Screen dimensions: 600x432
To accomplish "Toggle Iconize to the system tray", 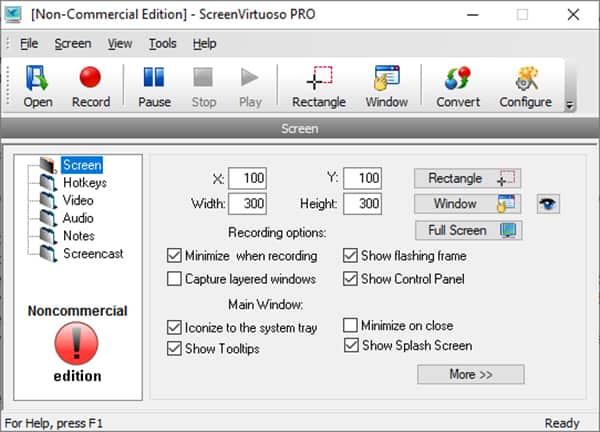I will point(174,328).
